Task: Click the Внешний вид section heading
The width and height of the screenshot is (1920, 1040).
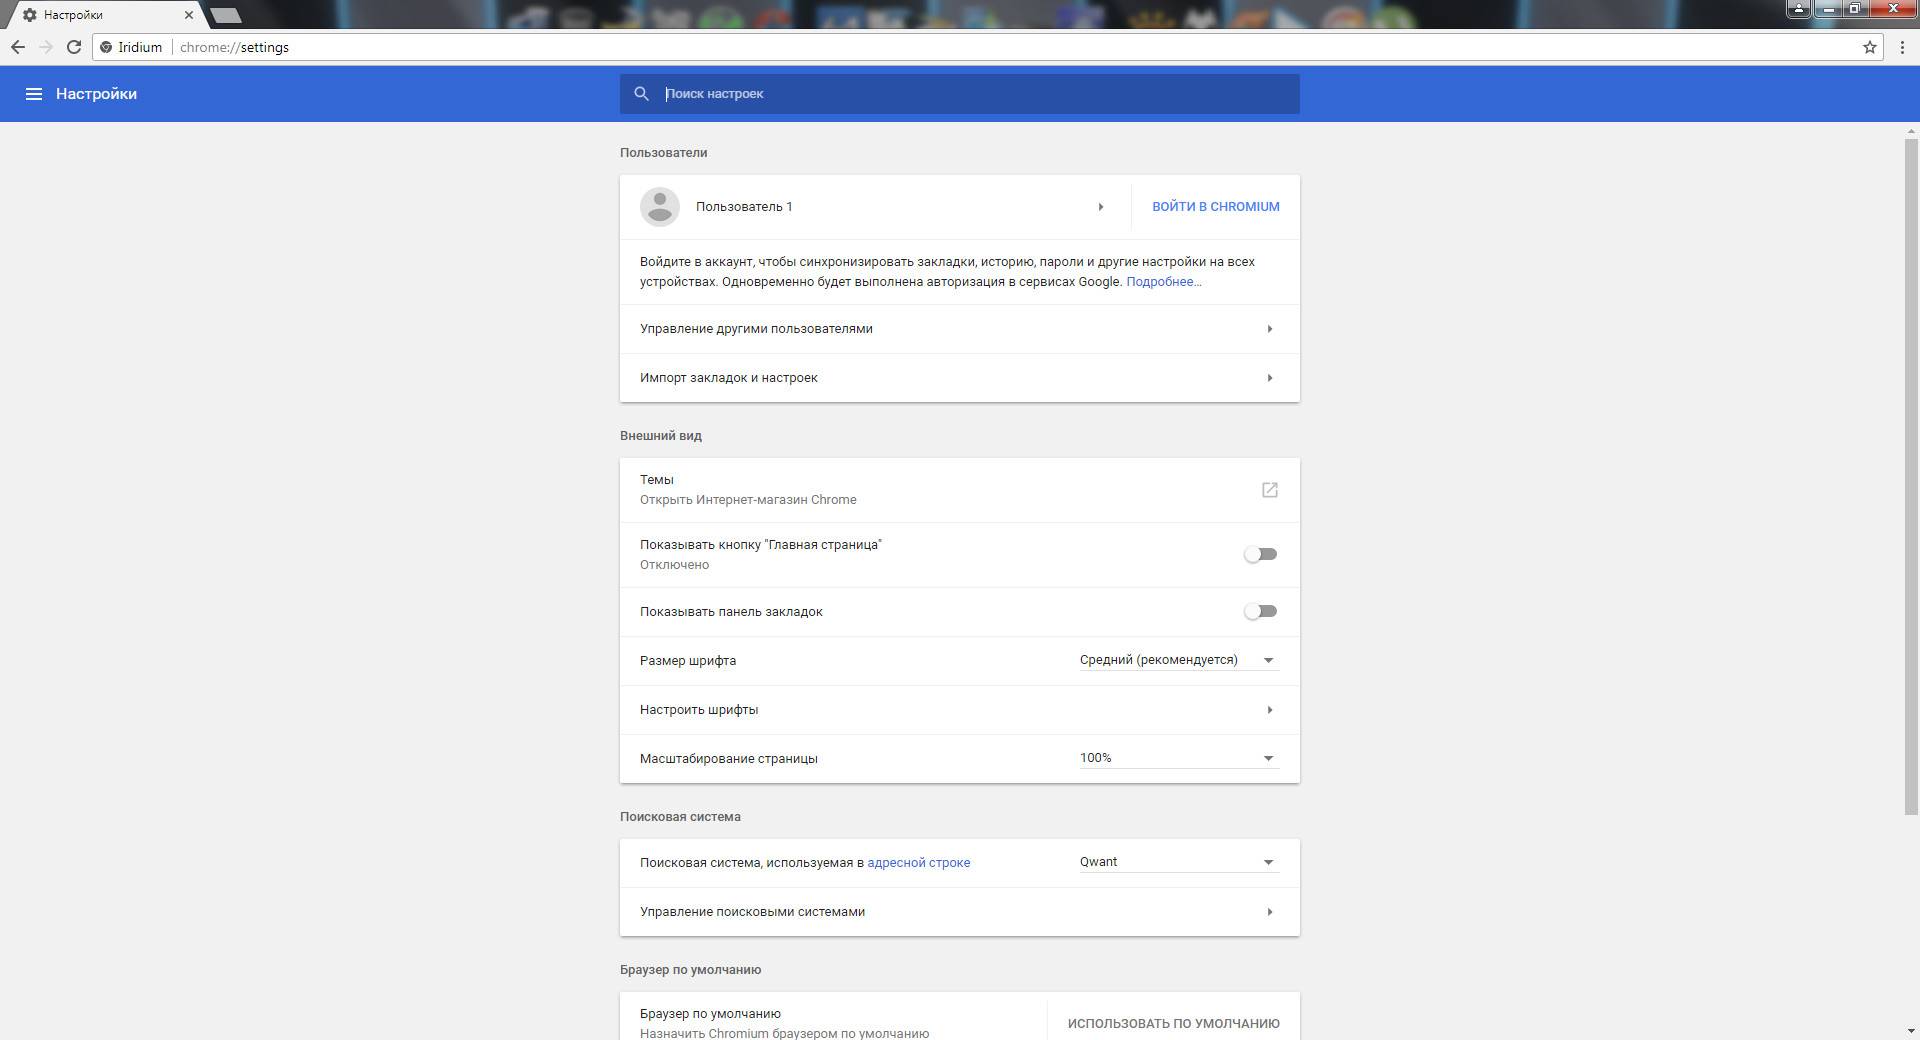Action: (x=661, y=436)
